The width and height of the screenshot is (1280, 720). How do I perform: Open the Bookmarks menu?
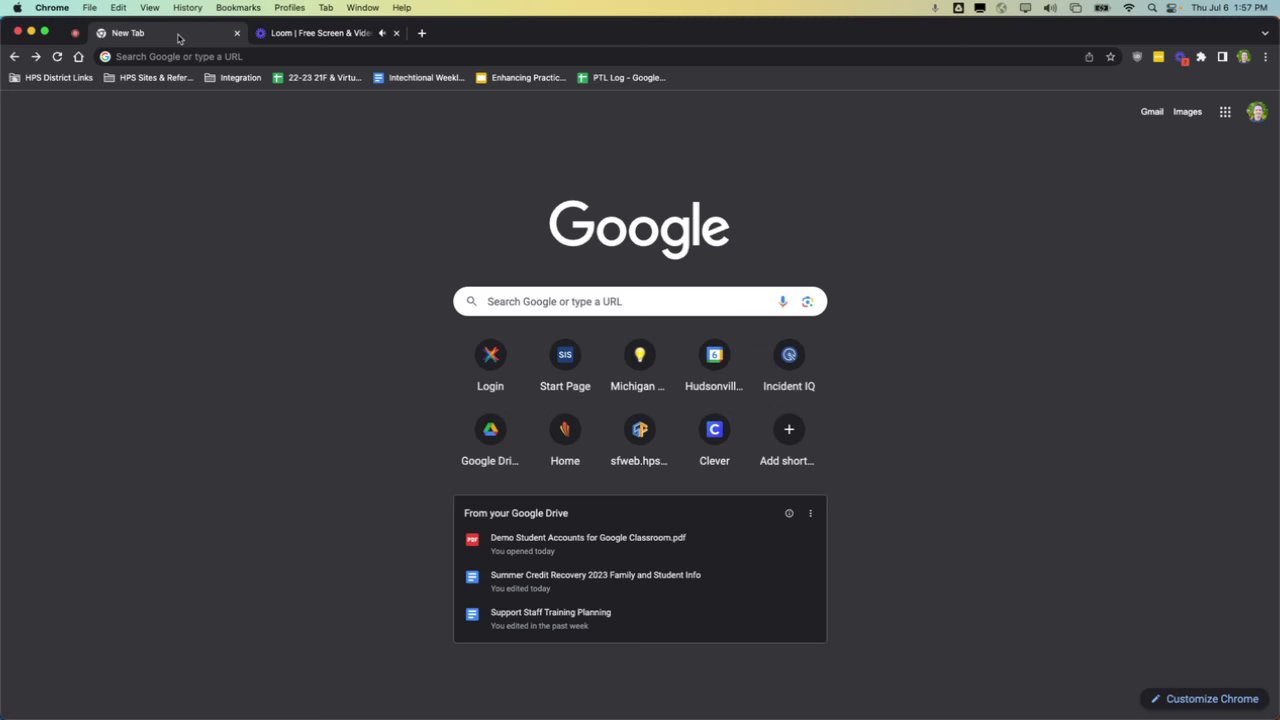238,8
